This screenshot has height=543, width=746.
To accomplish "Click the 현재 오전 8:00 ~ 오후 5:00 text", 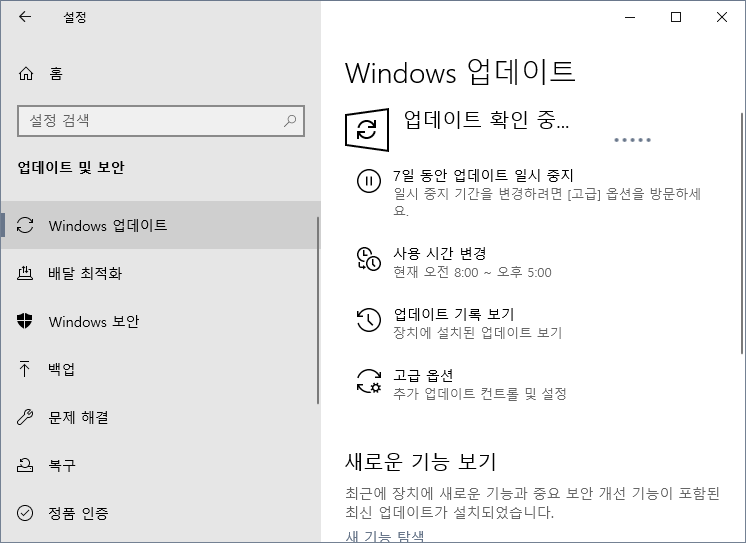I will pos(472,272).
